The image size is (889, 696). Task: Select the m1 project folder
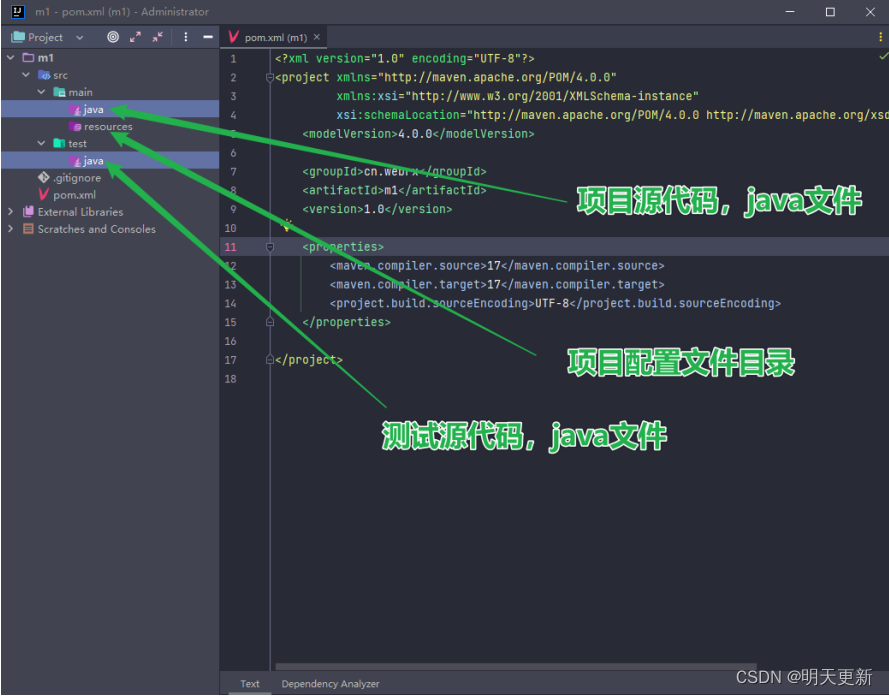tap(45, 58)
